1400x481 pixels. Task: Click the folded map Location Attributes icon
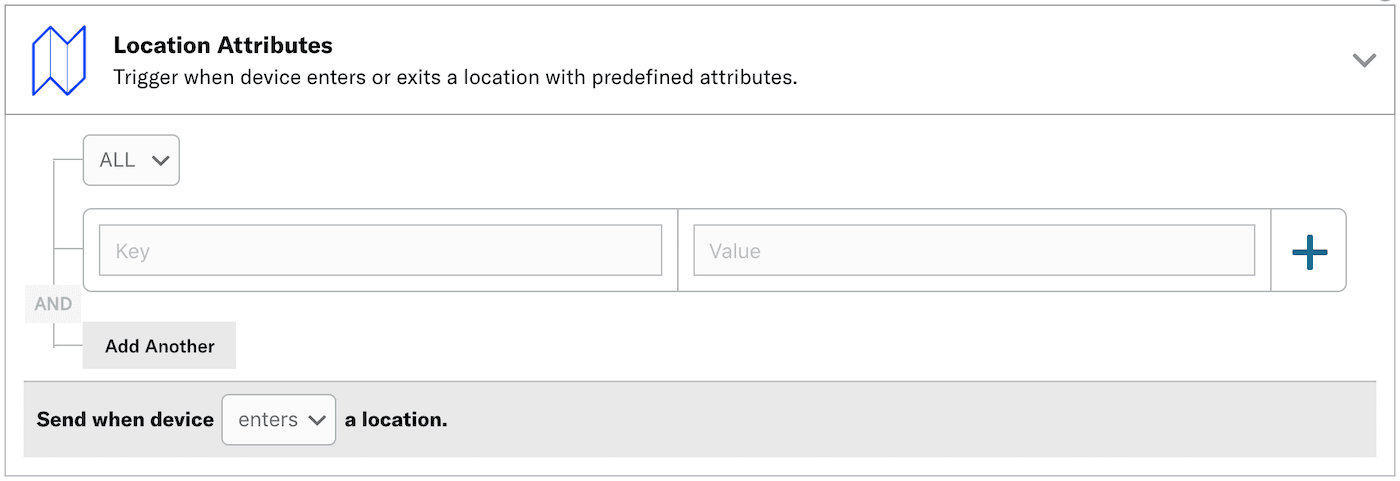59,60
